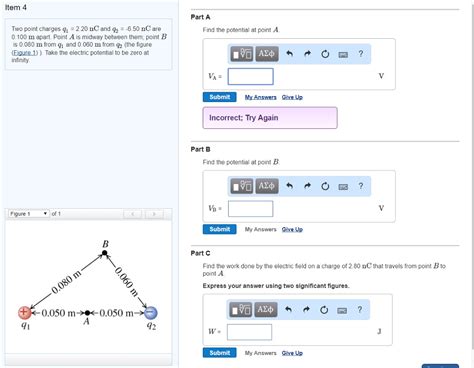Click the W answer input field
Screen dimensions: 474x368
pos(249,332)
